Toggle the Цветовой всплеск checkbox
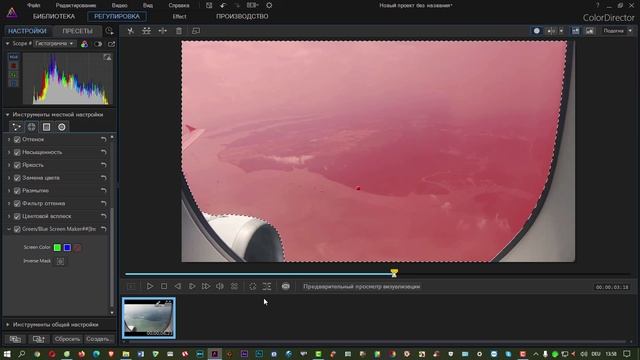 [x=17, y=216]
